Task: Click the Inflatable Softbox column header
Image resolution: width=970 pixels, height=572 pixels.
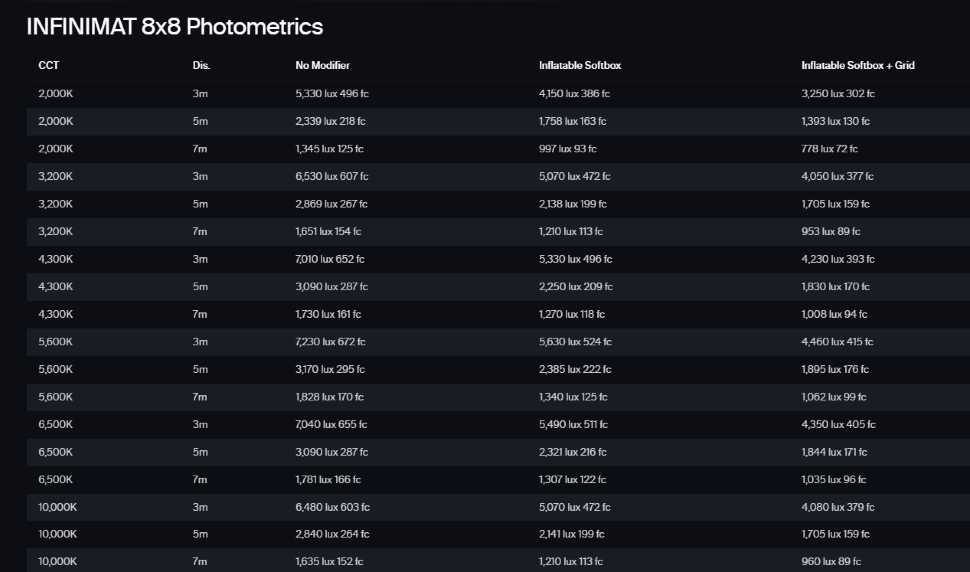Action: (x=580, y=66)
